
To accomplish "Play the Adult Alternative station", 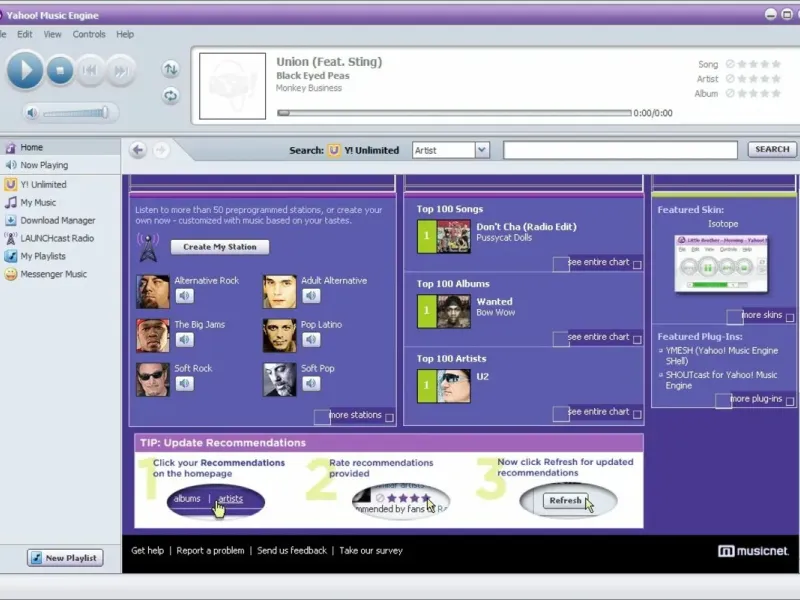I will pos(311,296).
